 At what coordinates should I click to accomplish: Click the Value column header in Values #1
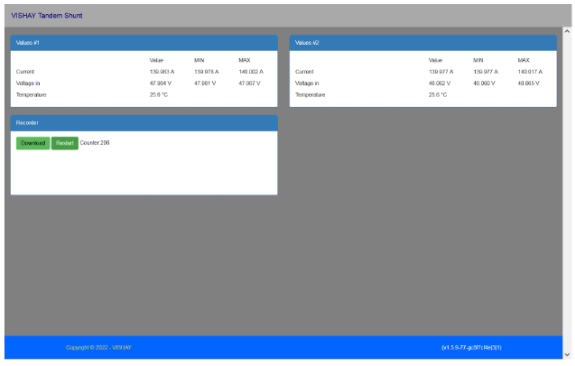coord(156,60)
